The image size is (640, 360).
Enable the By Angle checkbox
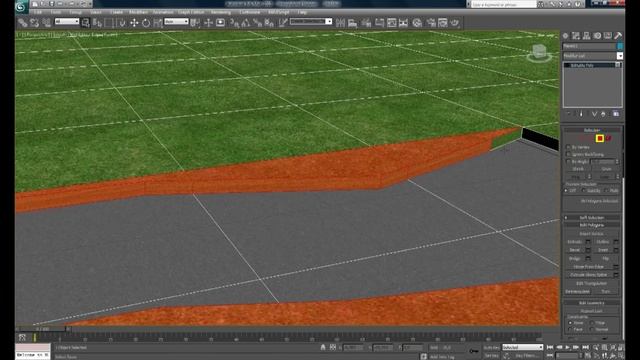[568, 162]
